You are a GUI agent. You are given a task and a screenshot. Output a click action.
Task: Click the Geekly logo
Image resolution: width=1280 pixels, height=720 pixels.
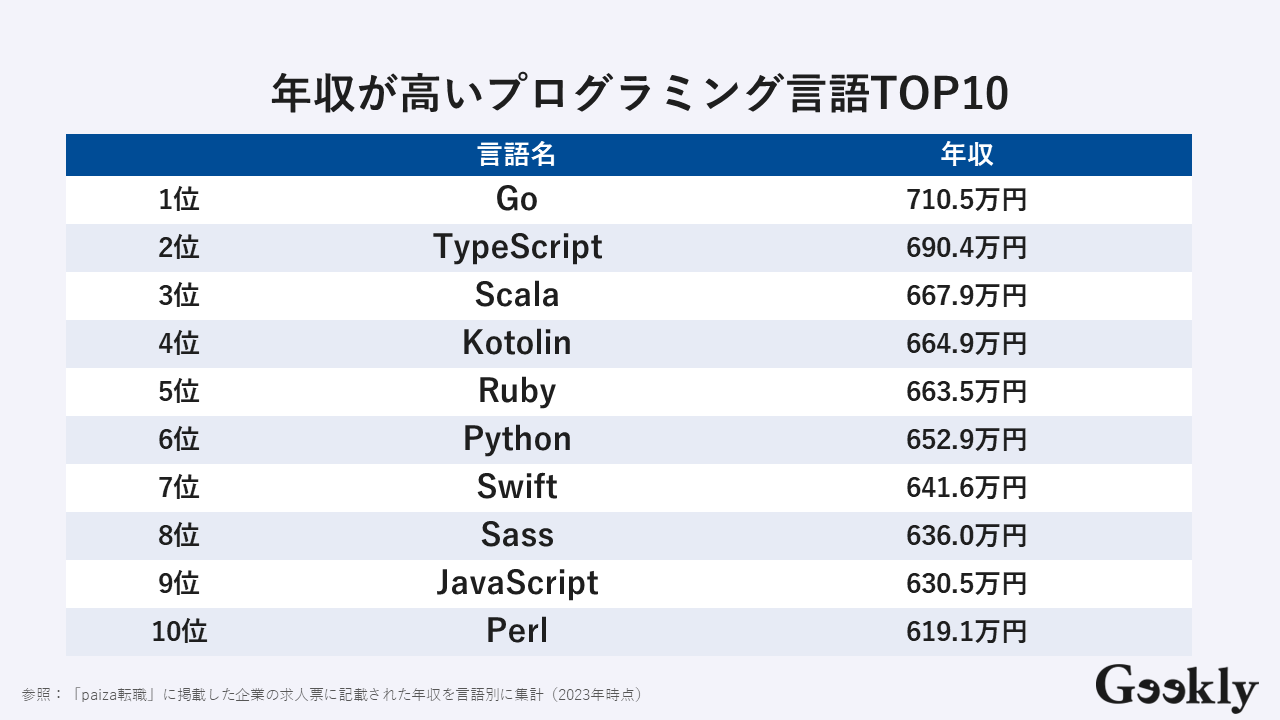pyautogui.click(x=1176, y=688)
